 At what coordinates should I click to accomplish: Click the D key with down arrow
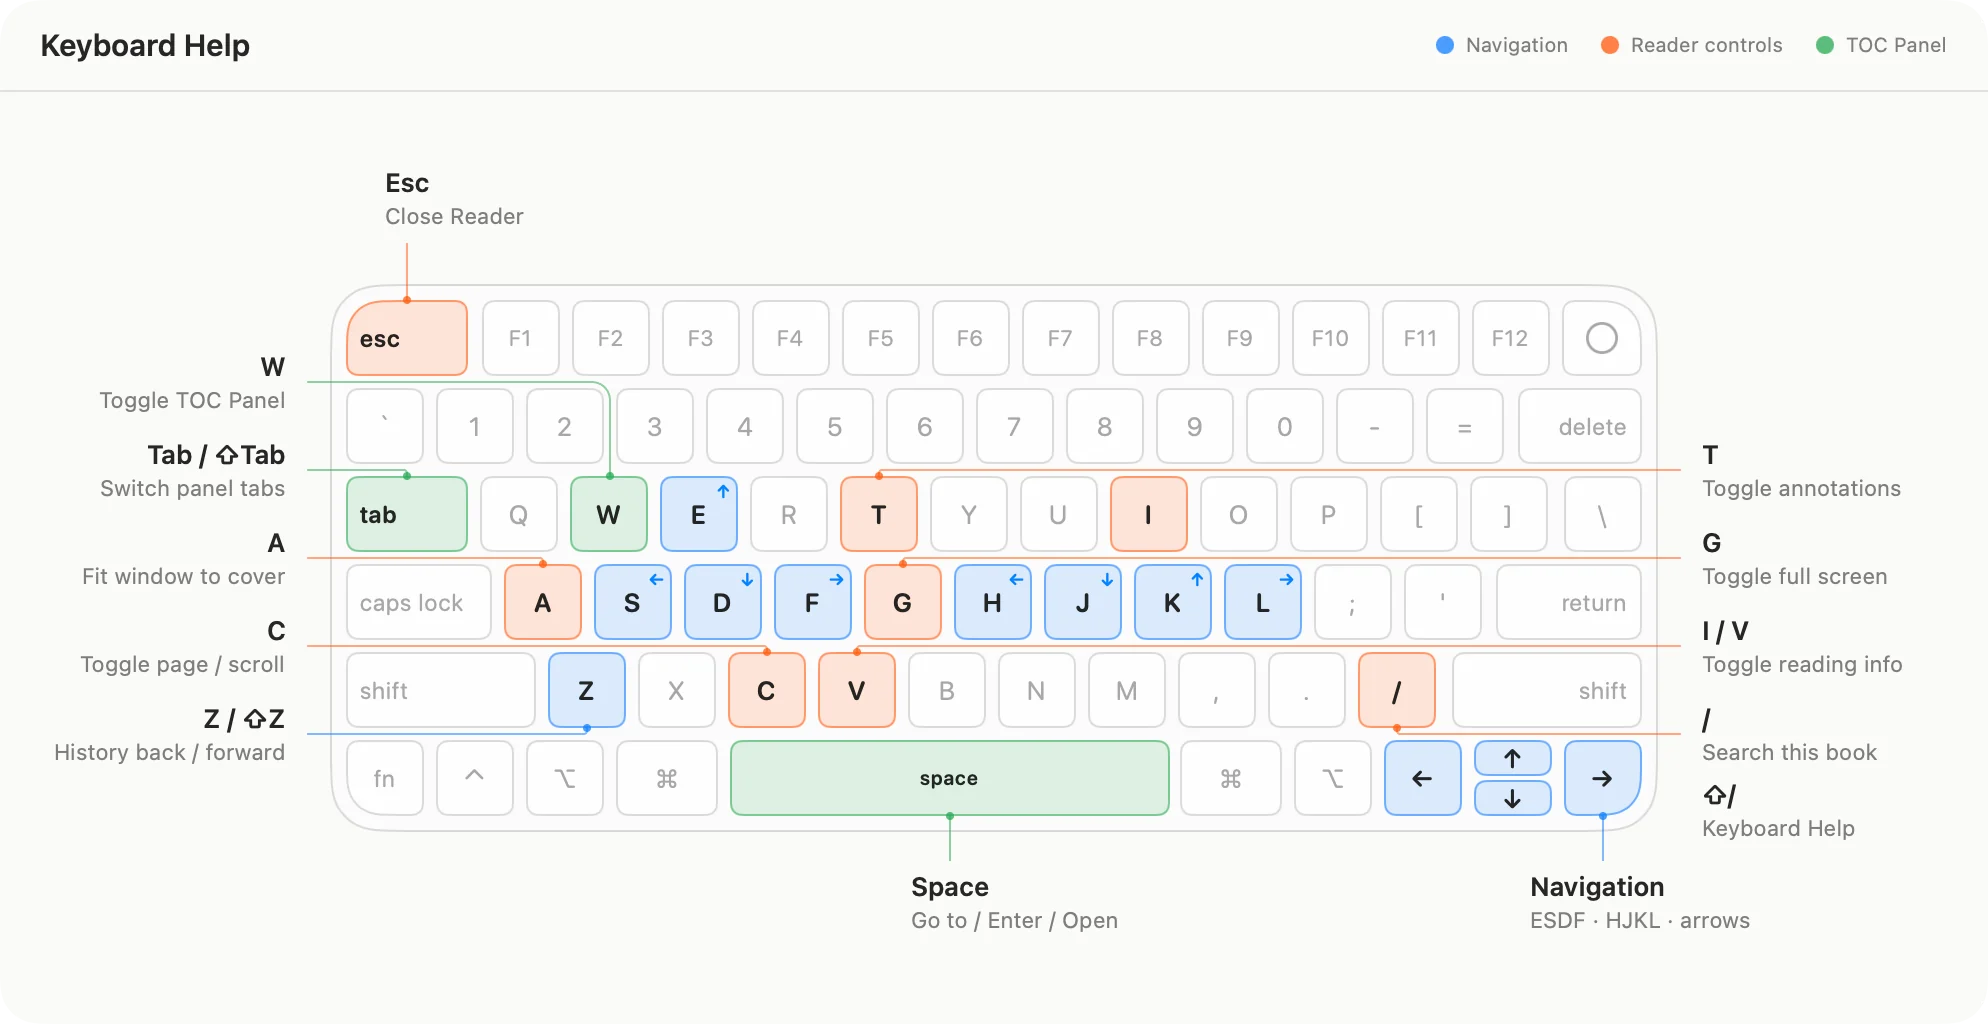point(723,602)
